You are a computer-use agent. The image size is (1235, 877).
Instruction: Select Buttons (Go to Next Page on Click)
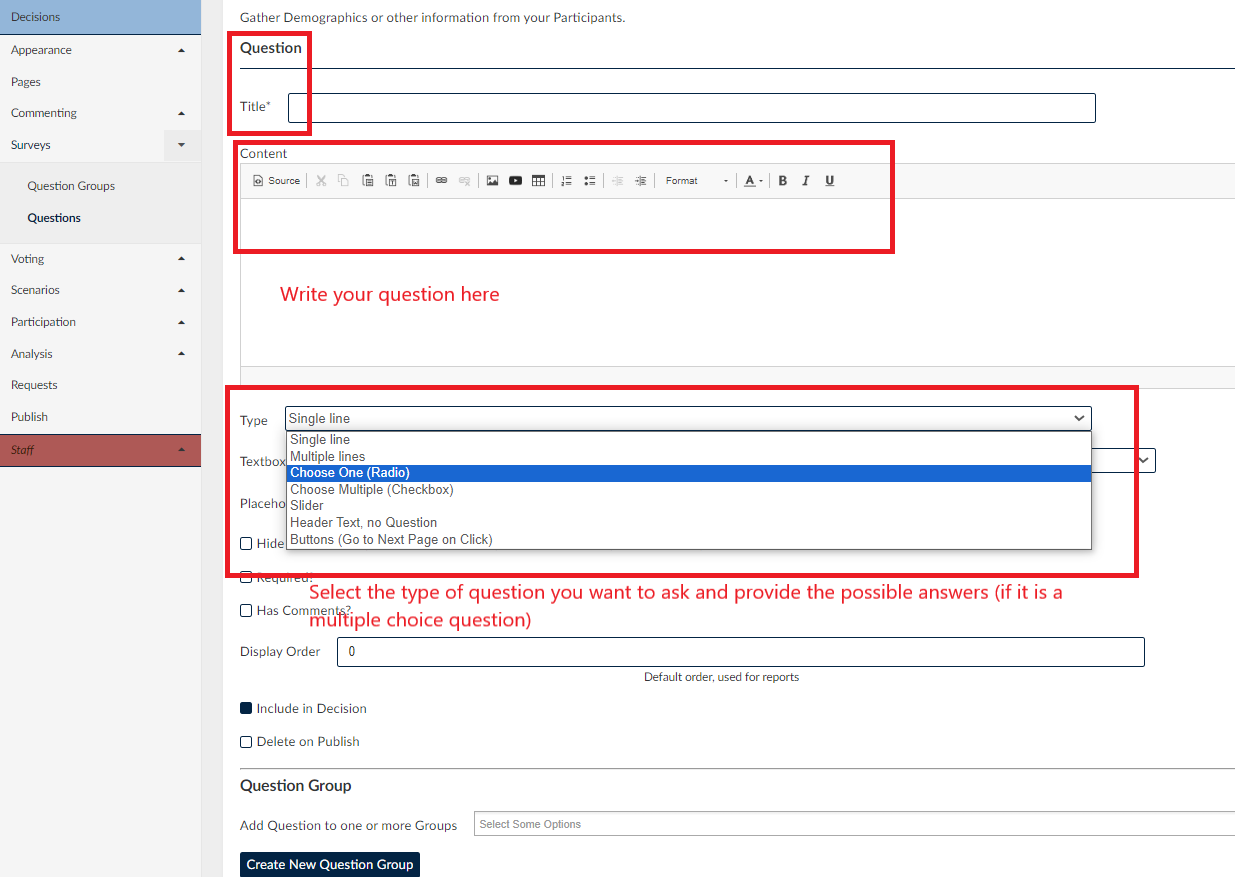[688, 540]
